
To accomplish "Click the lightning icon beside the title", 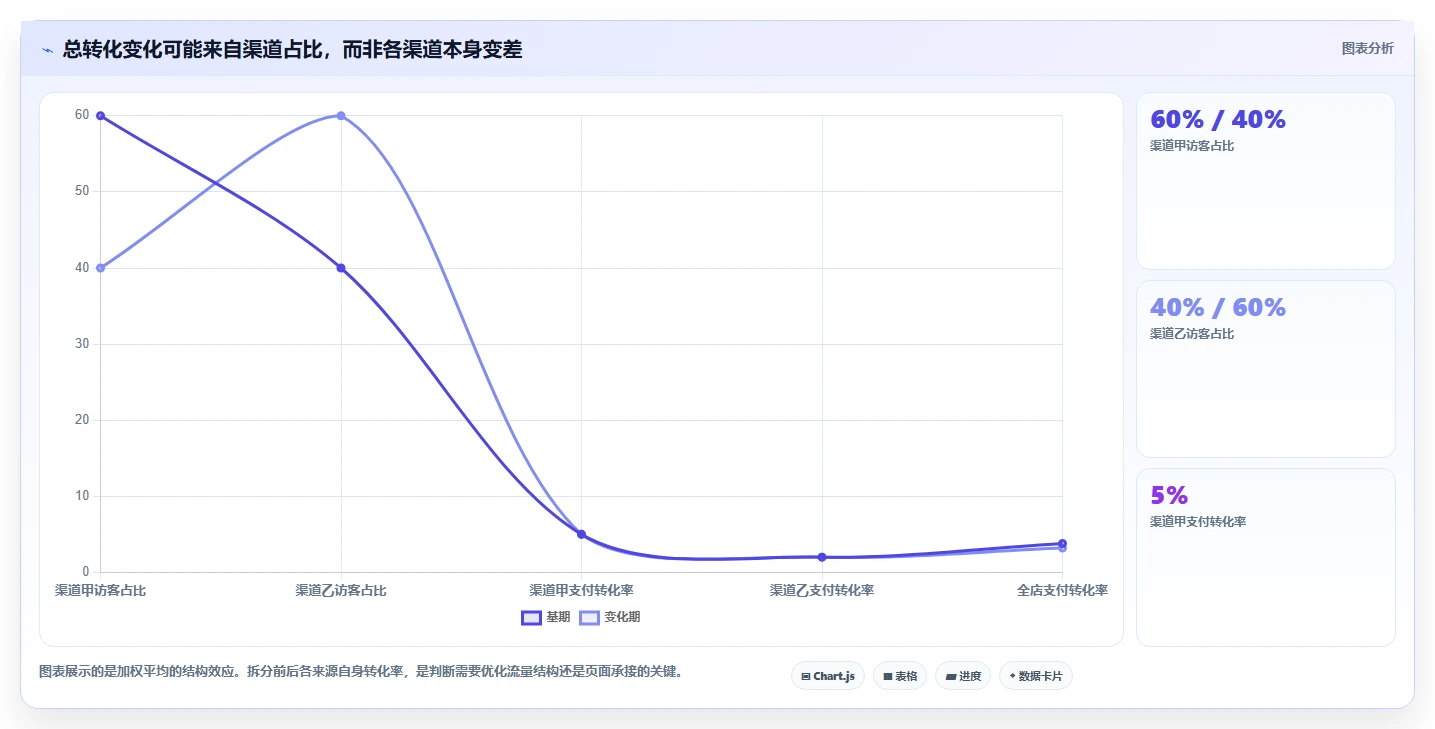I will pos(48,50).
